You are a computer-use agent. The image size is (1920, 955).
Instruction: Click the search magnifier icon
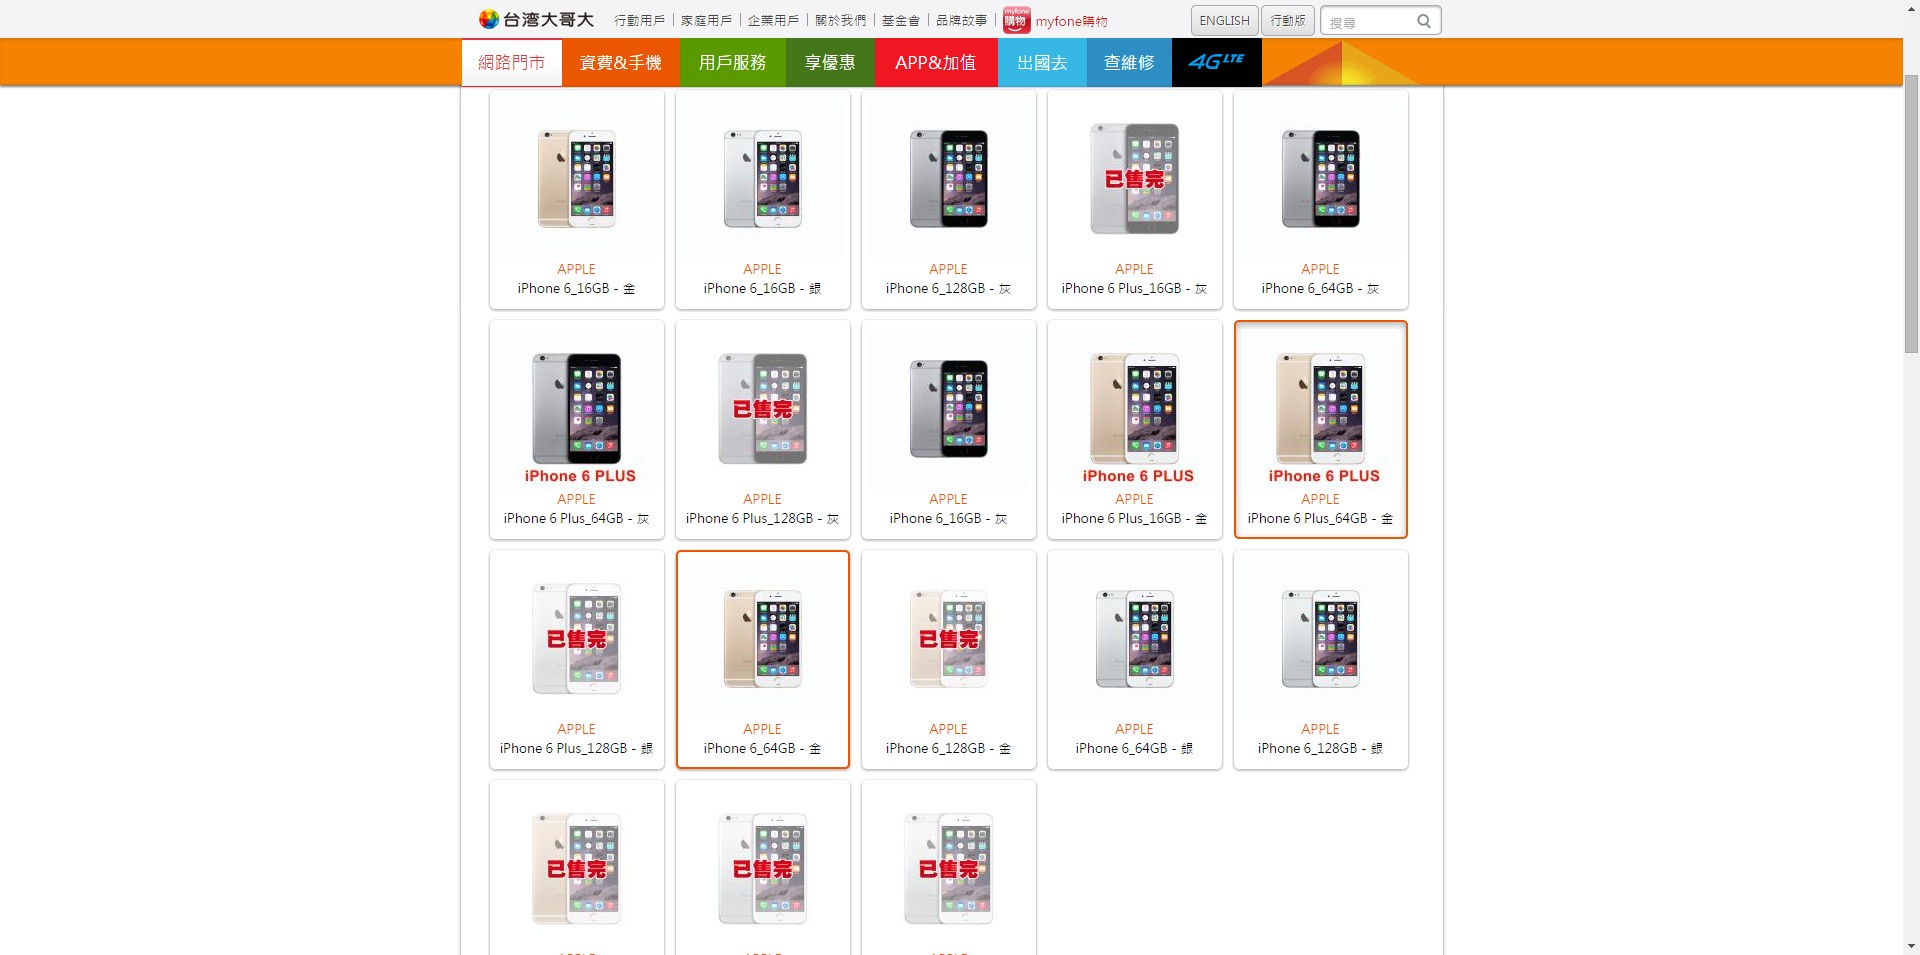tap(1424, 21)
